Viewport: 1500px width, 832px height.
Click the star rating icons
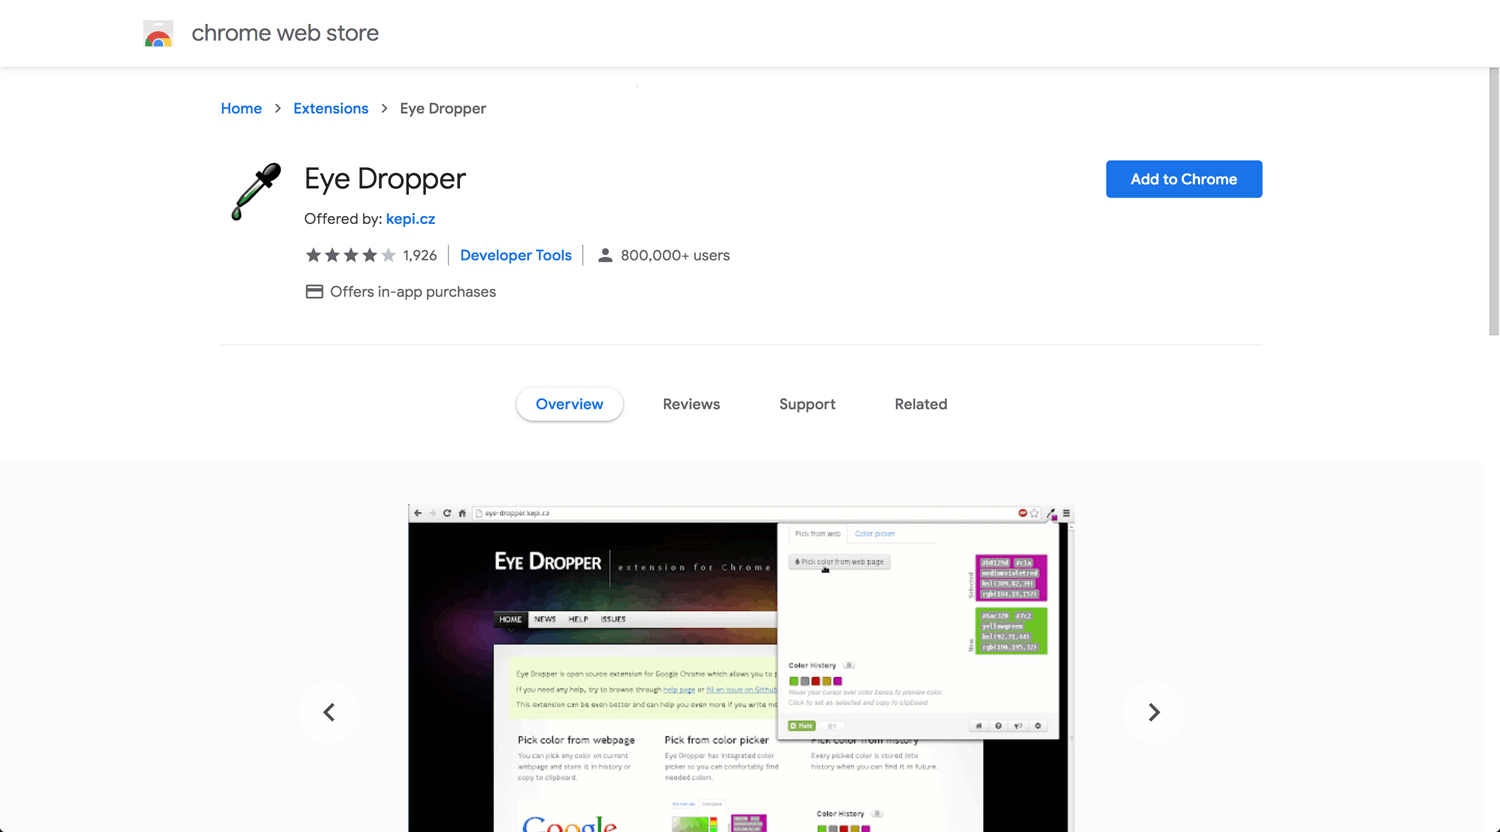[351, 255]
